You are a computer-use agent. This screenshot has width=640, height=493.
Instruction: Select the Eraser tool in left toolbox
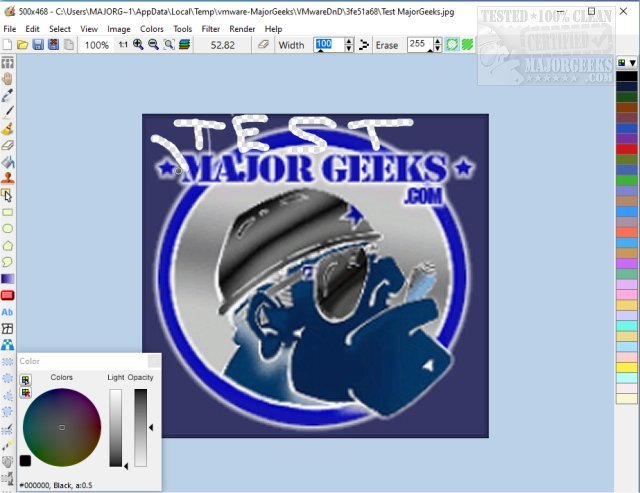click(x=7, y=145)
